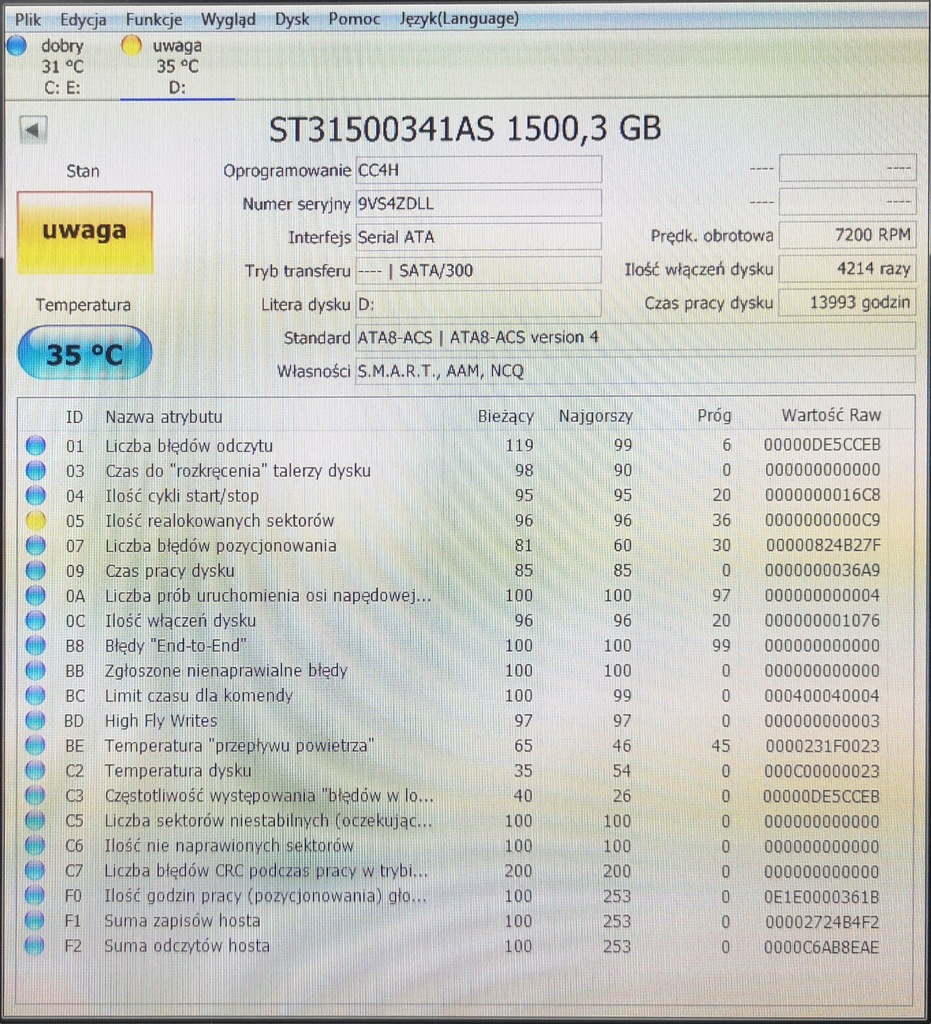Click the status dot for attribute F1
Screen dimensions: 931x1024
[x=35, y=921]
